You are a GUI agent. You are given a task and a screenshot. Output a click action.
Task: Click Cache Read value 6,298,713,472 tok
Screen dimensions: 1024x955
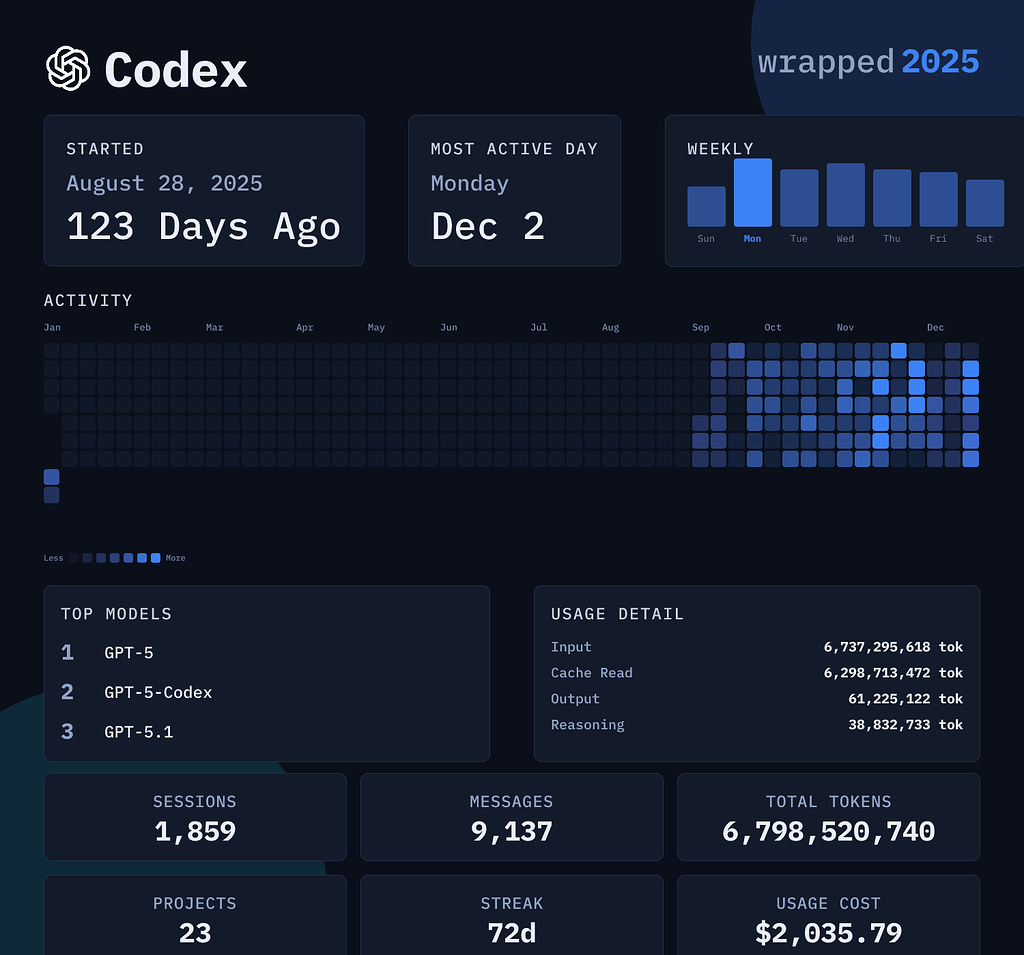pos(893,673)
